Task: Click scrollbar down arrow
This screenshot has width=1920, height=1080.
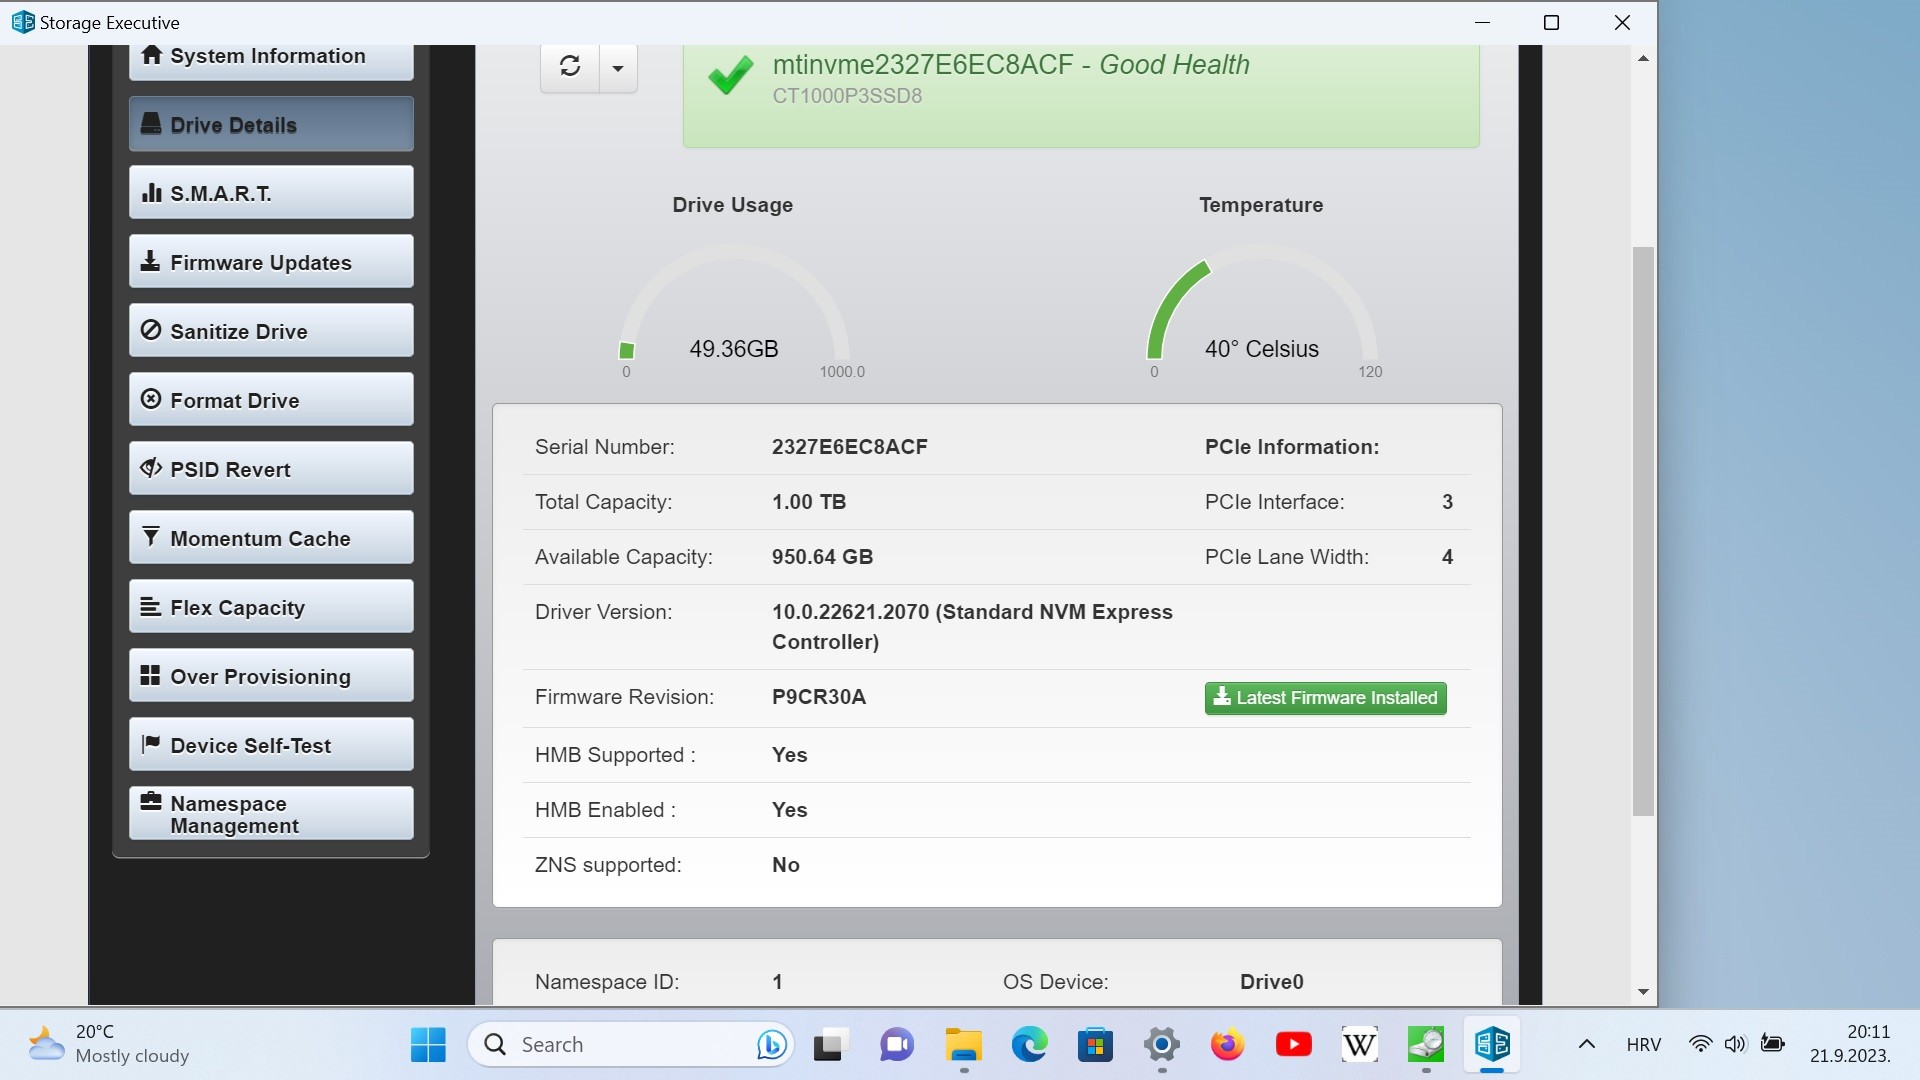Action: coord(1643,992)
